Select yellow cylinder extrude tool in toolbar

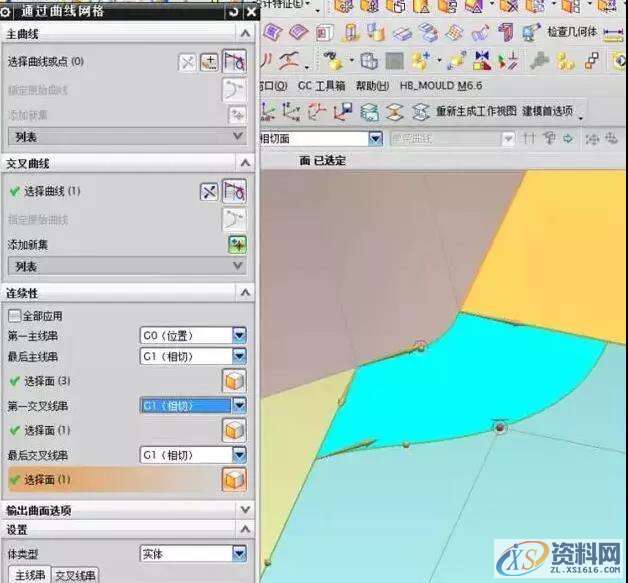pyautogui.click(x=350, y=32)
